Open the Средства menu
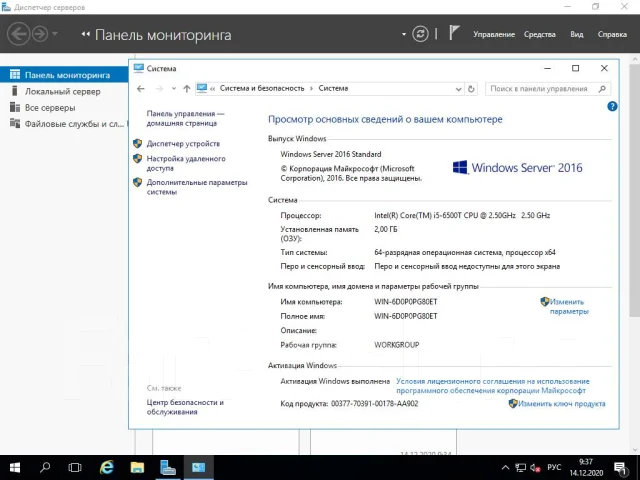The width and height of the screenshot is (640, 480). coord(540,34)
